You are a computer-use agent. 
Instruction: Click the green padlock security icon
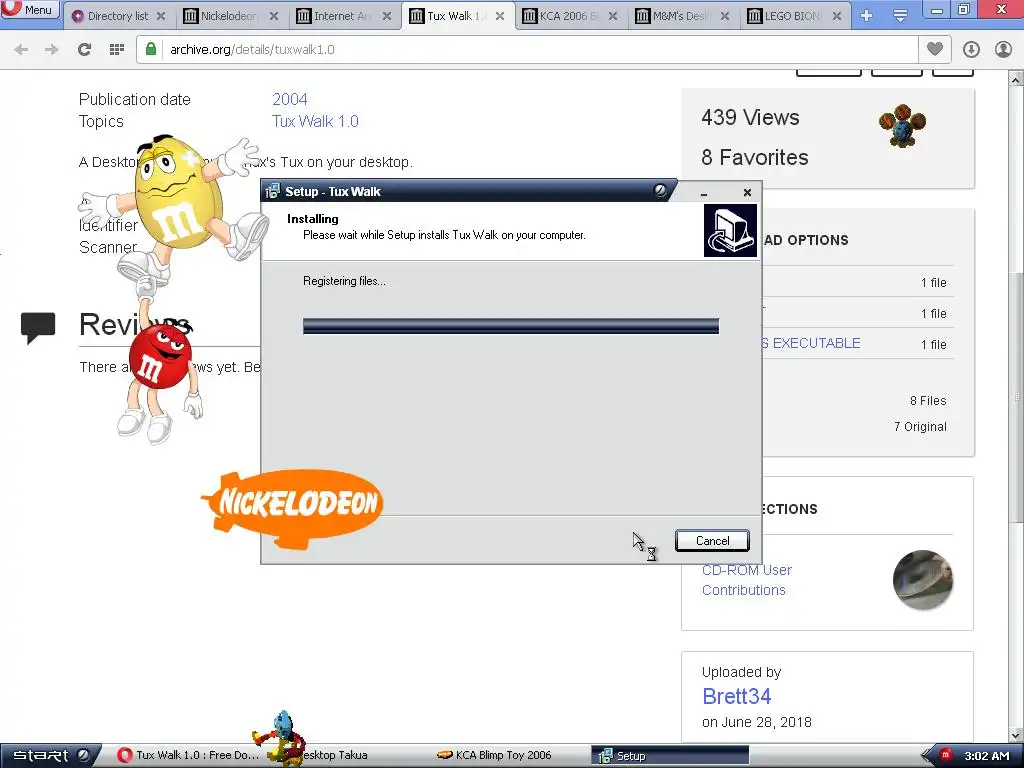[151, 50]
